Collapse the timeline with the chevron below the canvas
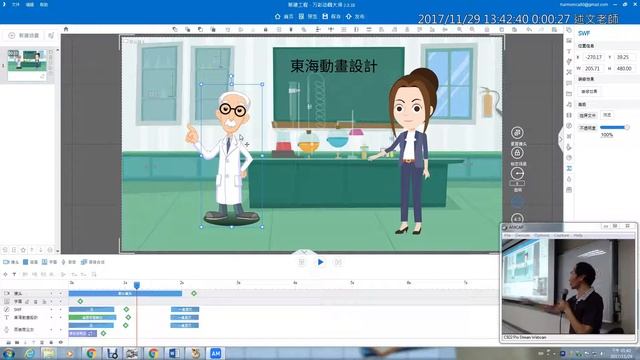The width and height of the screenshot is (640, 360). pos(303,252)
